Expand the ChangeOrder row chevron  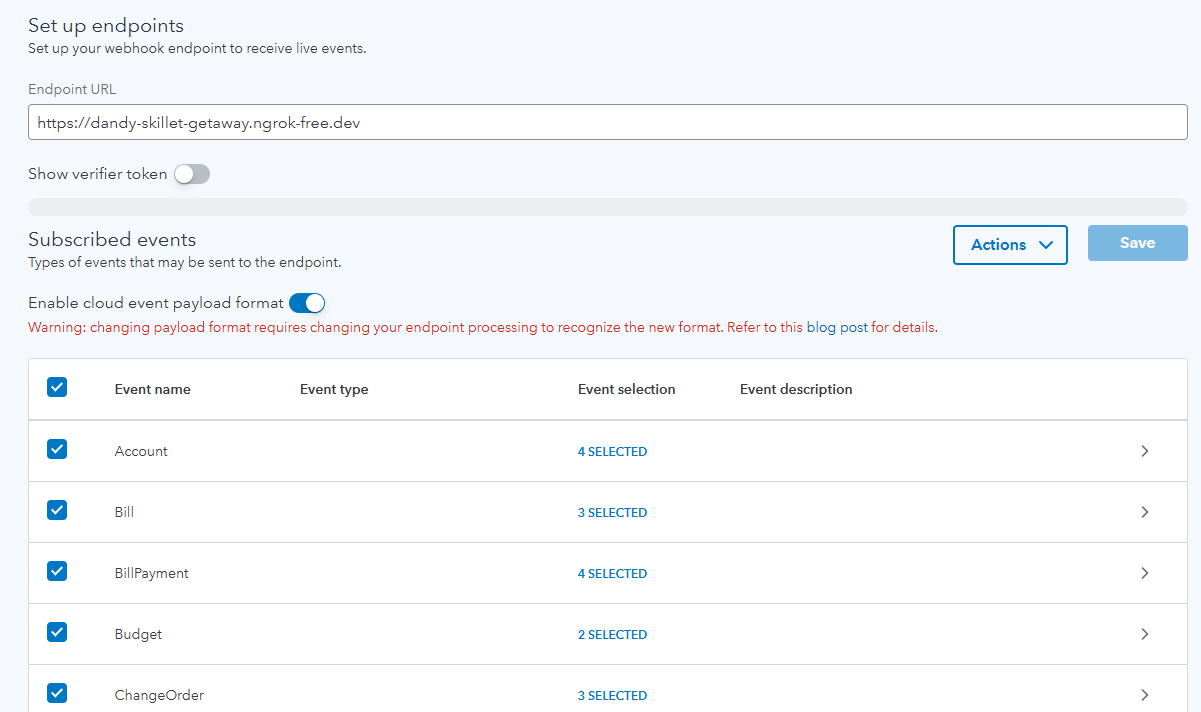pyautogui.click(x=1145, y=695)
